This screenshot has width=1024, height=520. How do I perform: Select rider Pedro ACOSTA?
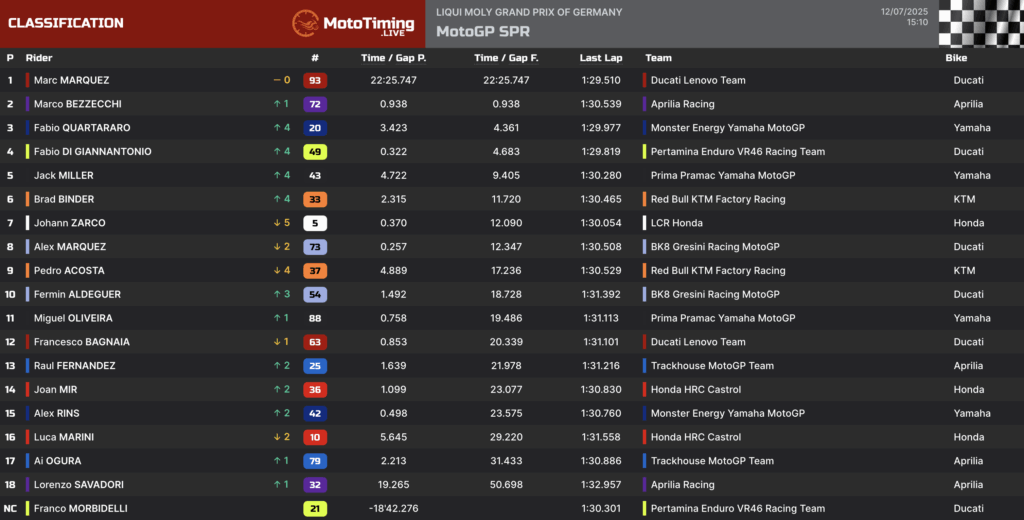69,270
